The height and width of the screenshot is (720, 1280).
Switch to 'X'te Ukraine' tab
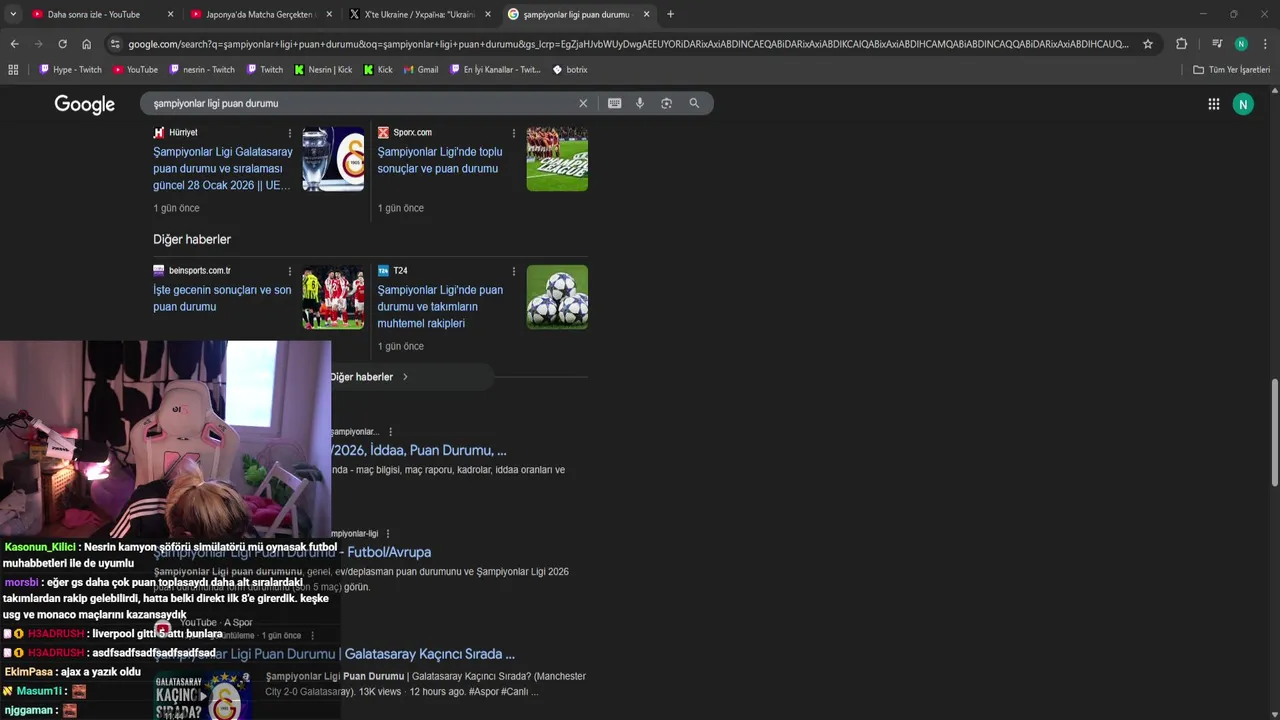pos(419,14)
